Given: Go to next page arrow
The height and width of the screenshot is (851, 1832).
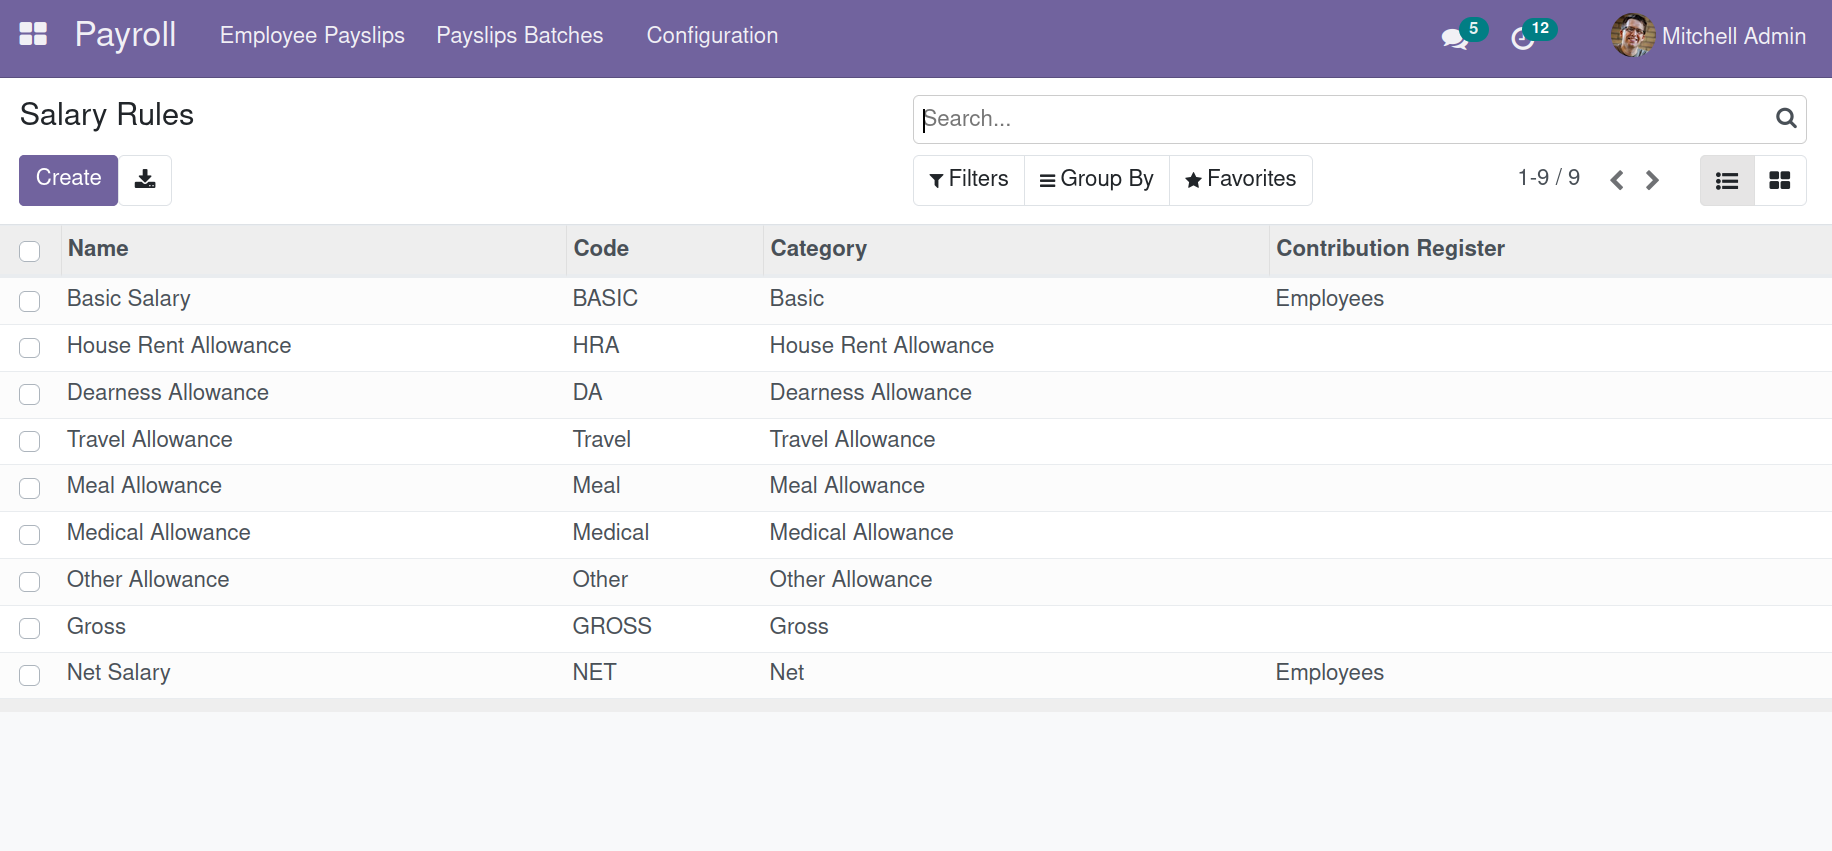Looking at the screenshot, I should [x=1652, y=180].
